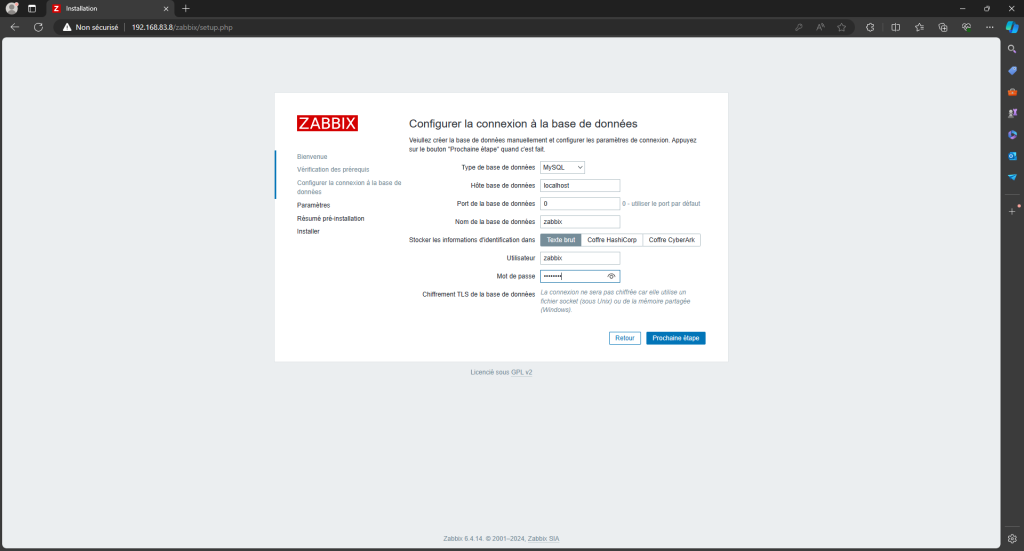Open the password manager key icon
1024x551 pixels.
click(x=798, y=27)
